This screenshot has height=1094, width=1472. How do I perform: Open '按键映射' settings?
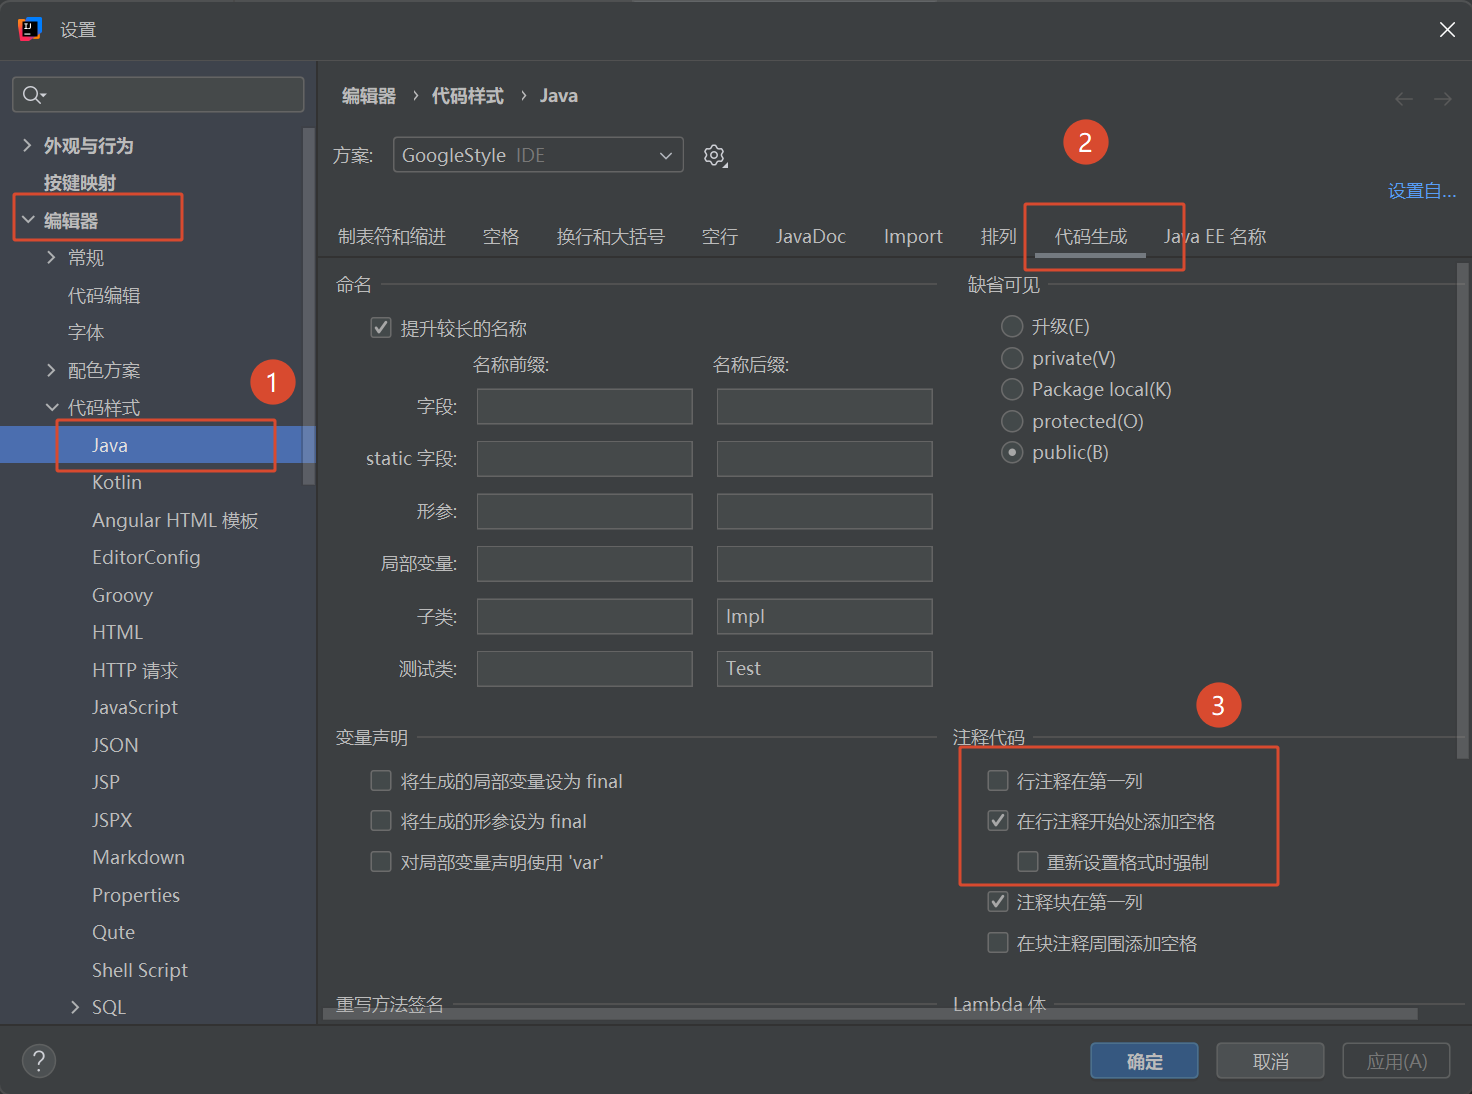pyautogui.click(x=80, y=183)
